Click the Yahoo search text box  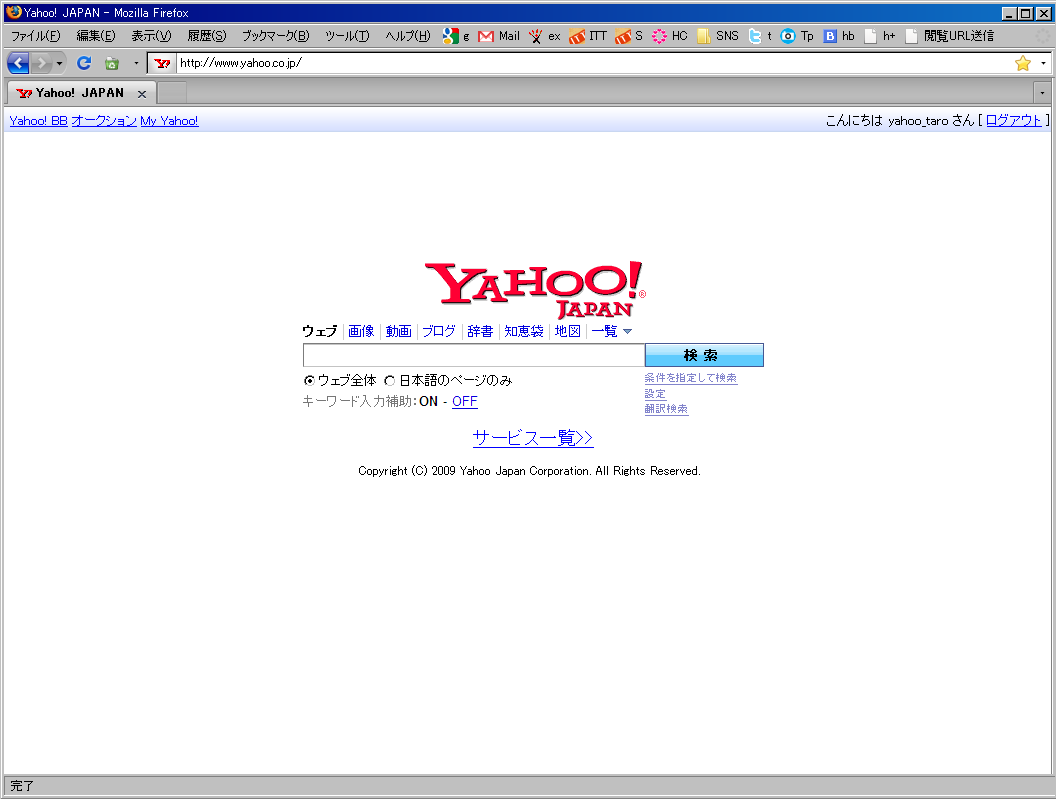pos(473,355)
